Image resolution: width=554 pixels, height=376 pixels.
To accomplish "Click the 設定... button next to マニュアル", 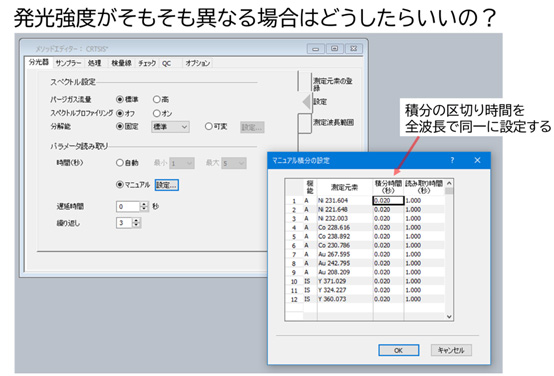I will [167, 185].
